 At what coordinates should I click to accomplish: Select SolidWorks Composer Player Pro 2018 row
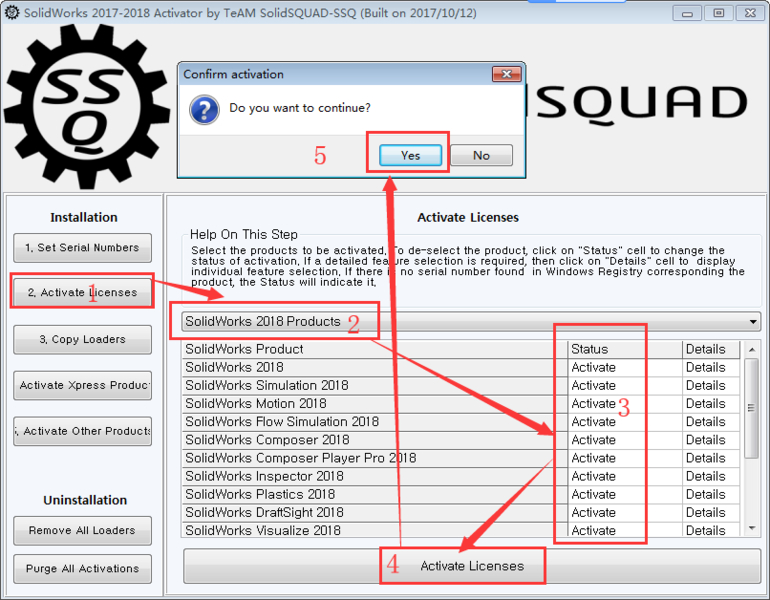click(375, 458)
